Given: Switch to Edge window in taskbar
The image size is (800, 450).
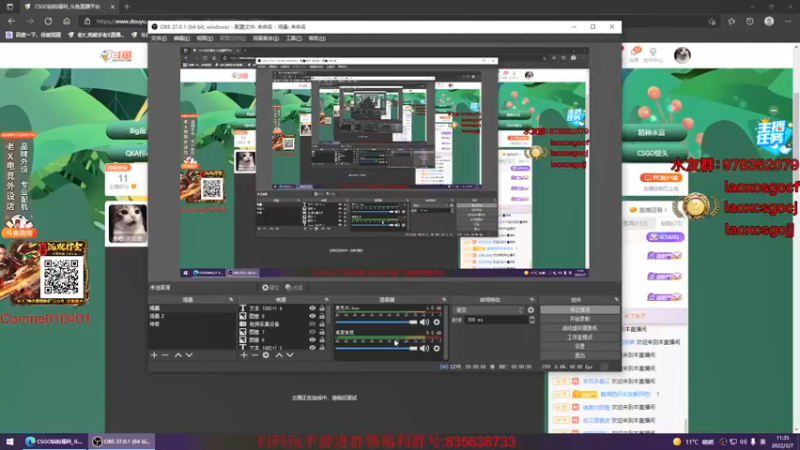Looking at the screenshot, I should pyautogui.click(x=54, y=441).
